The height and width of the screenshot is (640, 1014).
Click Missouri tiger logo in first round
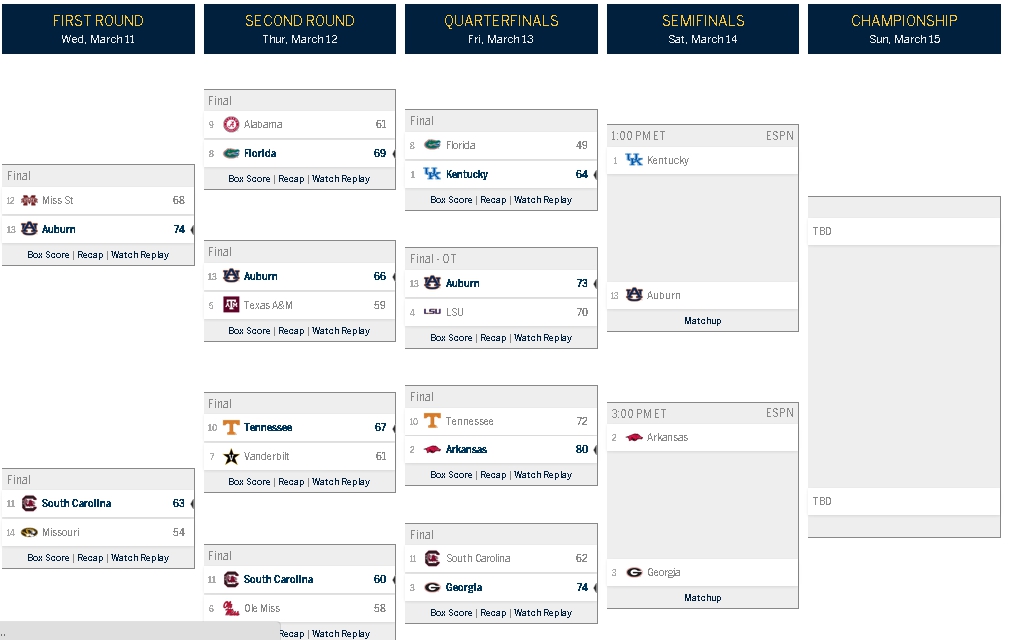point(29,532)
